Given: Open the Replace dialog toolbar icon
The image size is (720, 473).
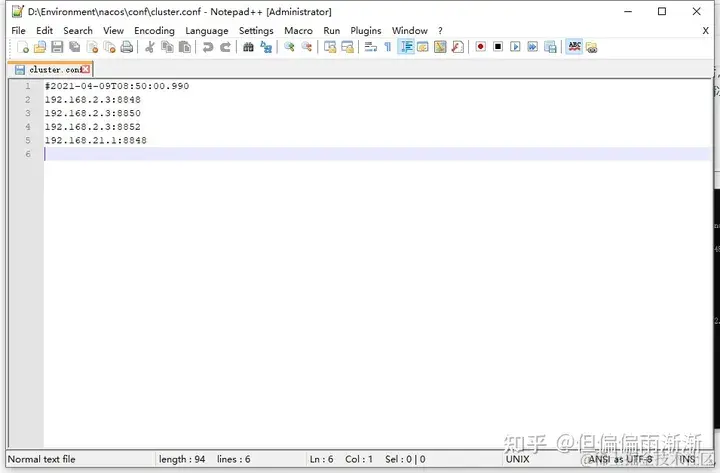Looking at the screenshot, I should point(266,47).
